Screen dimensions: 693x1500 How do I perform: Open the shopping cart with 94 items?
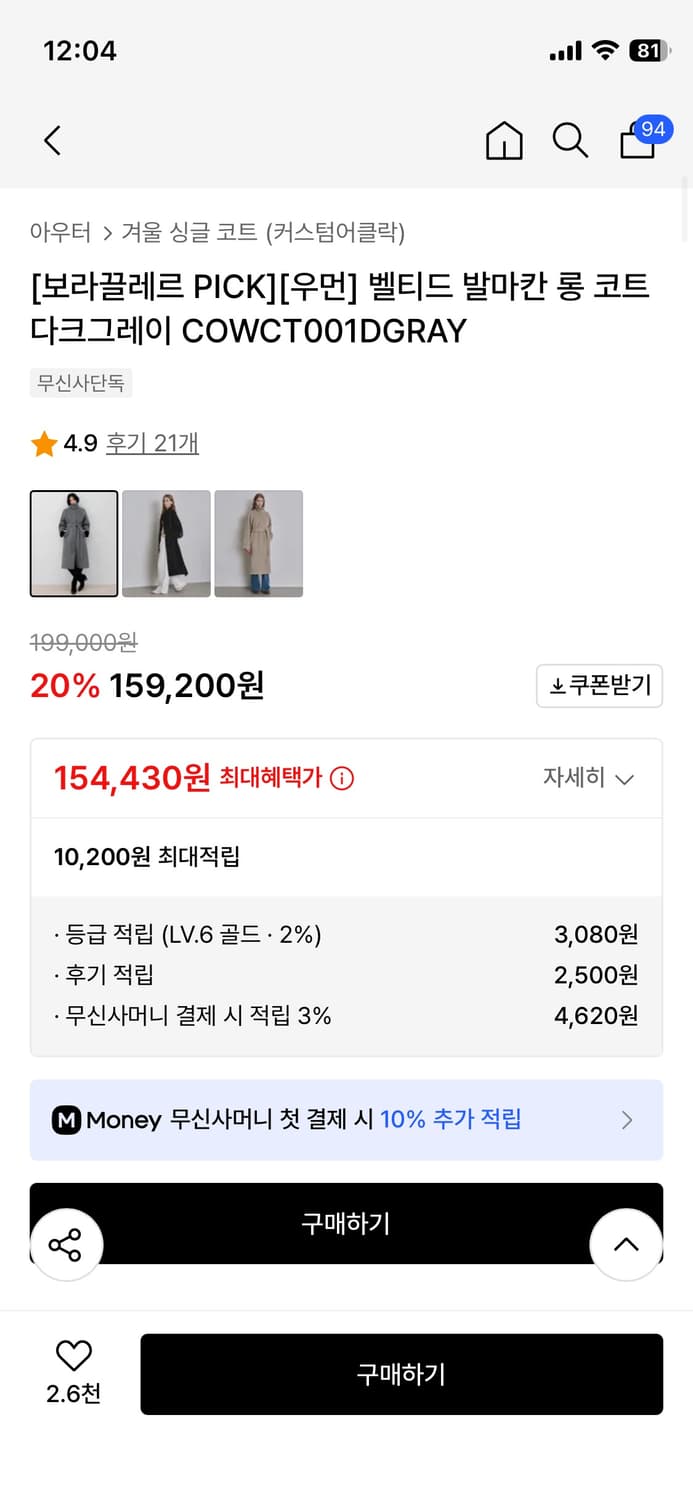click(x=637, y=143)
